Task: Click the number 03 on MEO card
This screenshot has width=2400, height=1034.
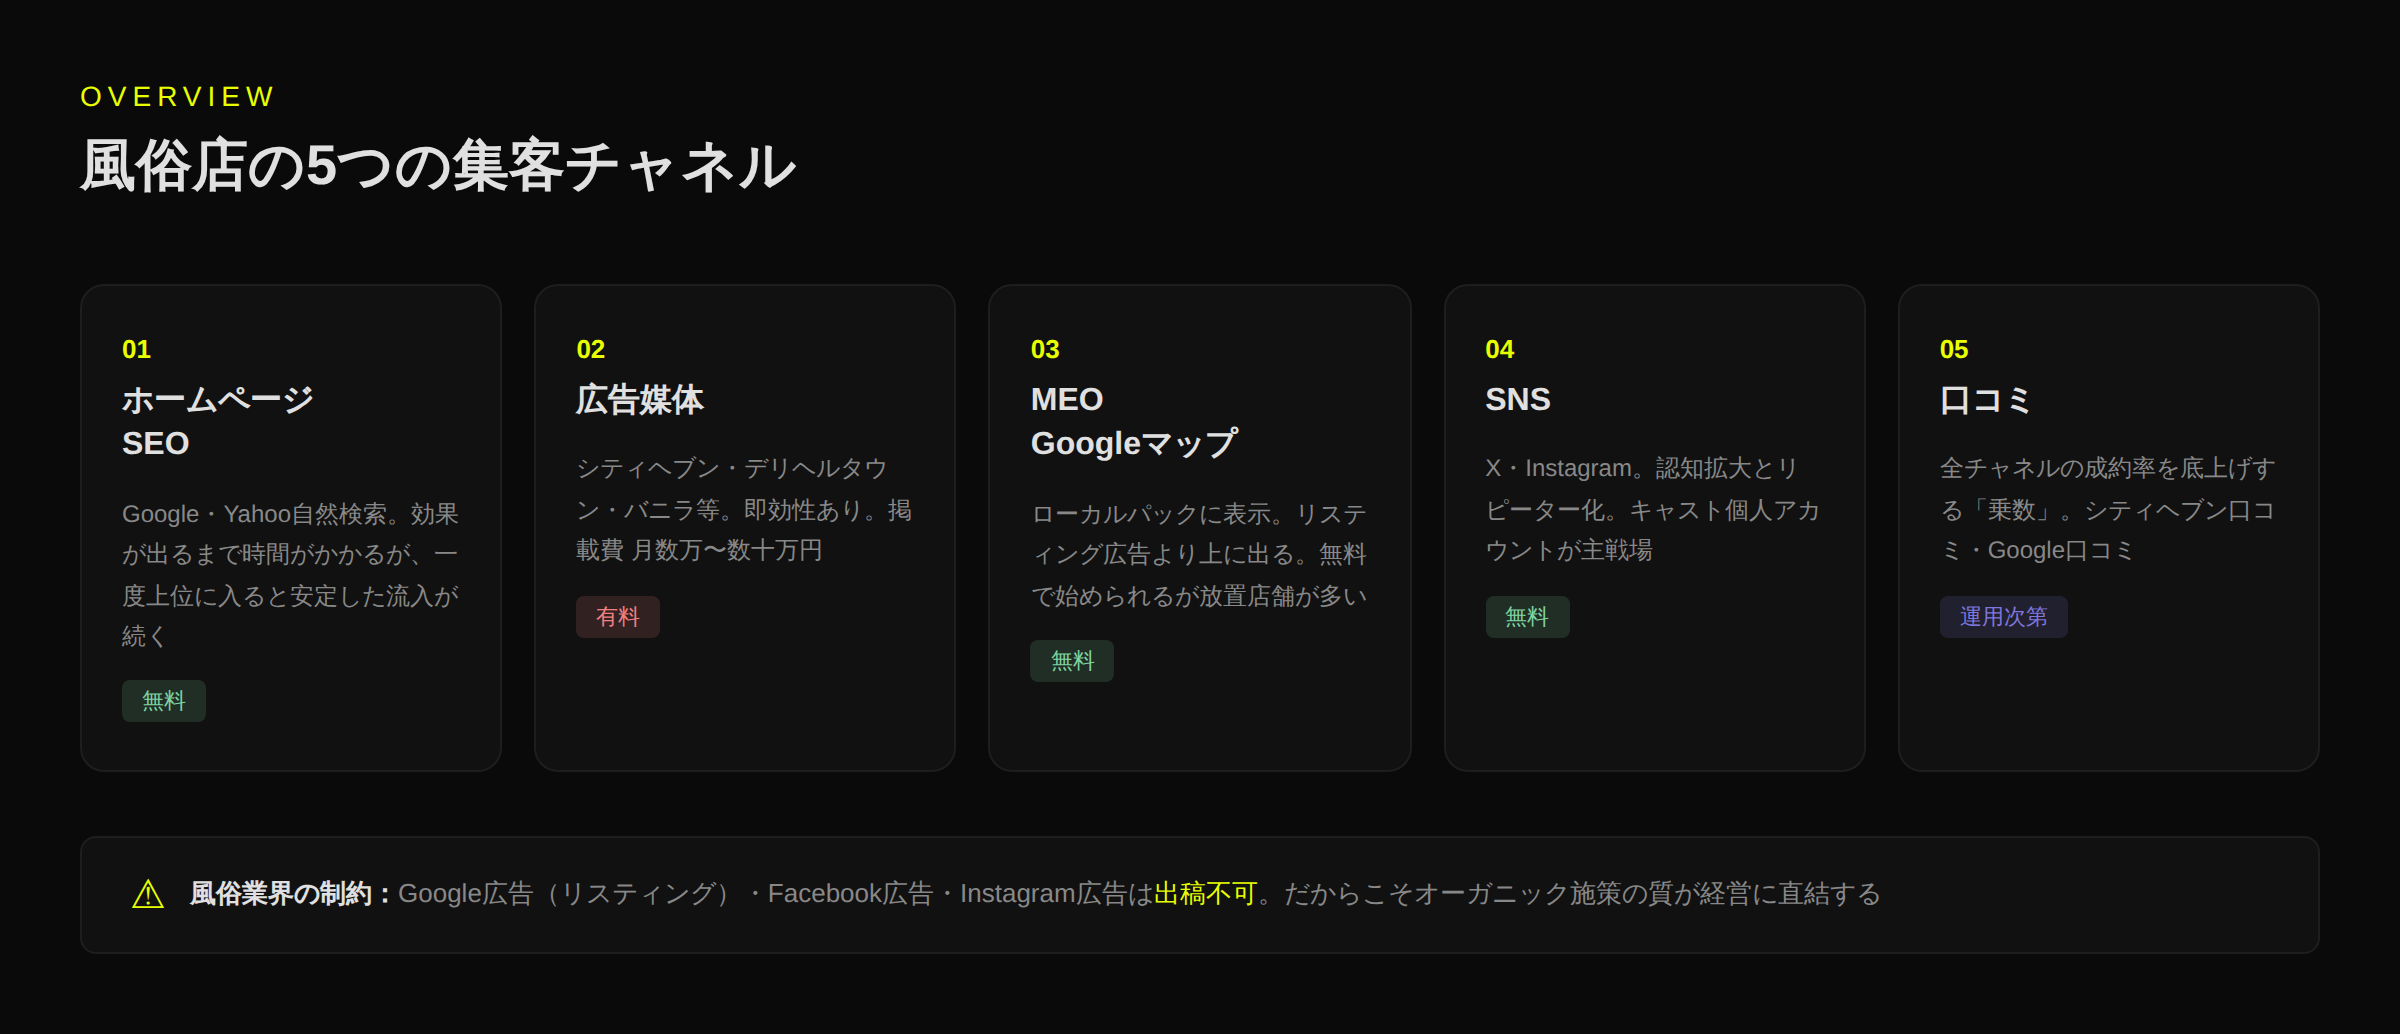Action: [x=1045, y=349]
